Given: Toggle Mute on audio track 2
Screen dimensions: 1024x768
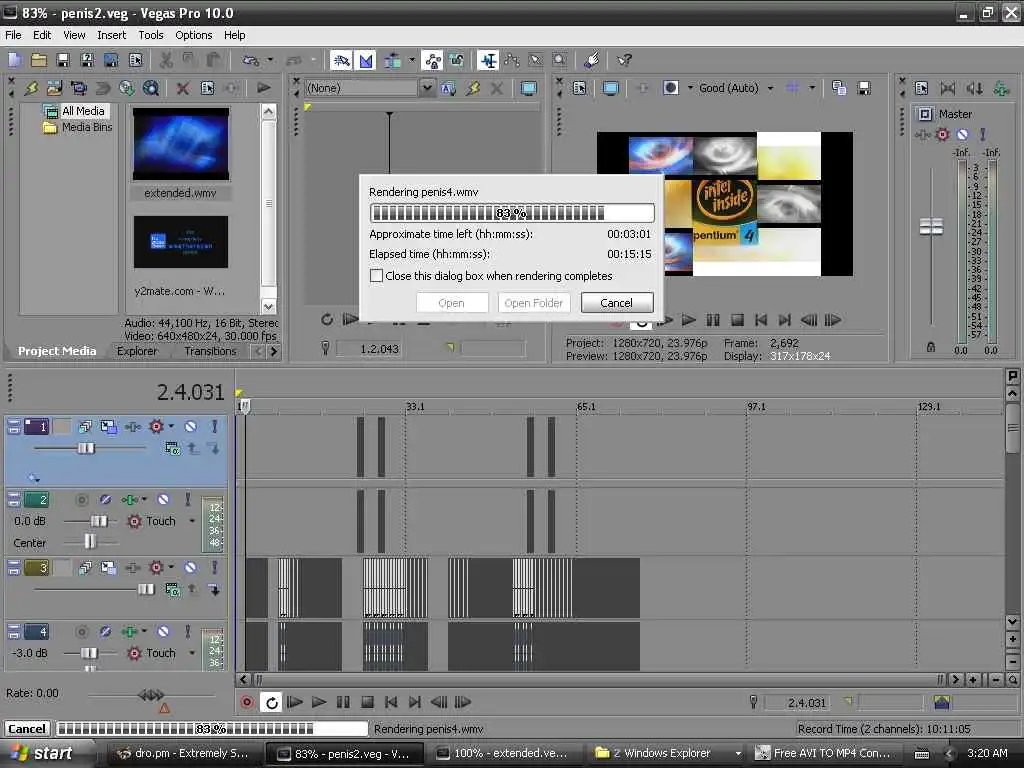Looking at the screenshot, I should click(x=163, y=500).
